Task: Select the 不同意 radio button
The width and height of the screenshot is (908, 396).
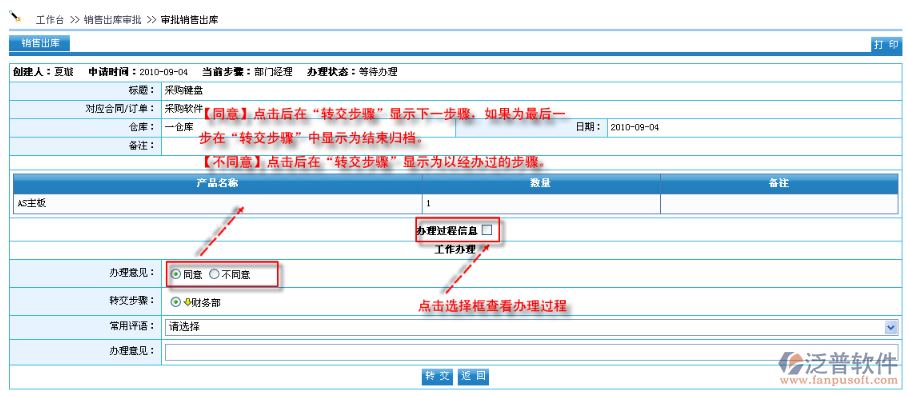Action: [x=214, y=274]
